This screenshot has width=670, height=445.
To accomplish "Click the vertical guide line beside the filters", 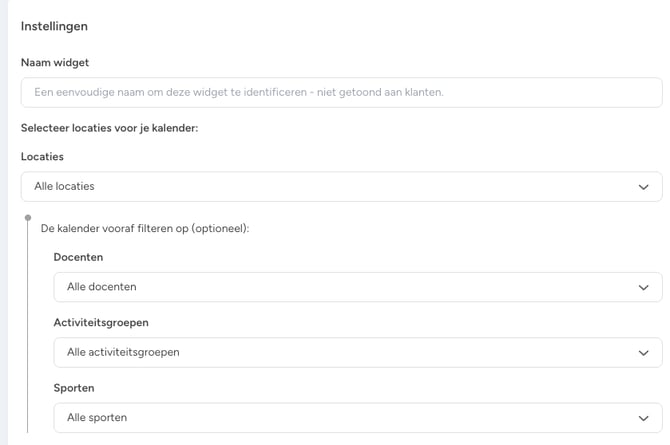I will pyautogui.click(x=28, y=330).
